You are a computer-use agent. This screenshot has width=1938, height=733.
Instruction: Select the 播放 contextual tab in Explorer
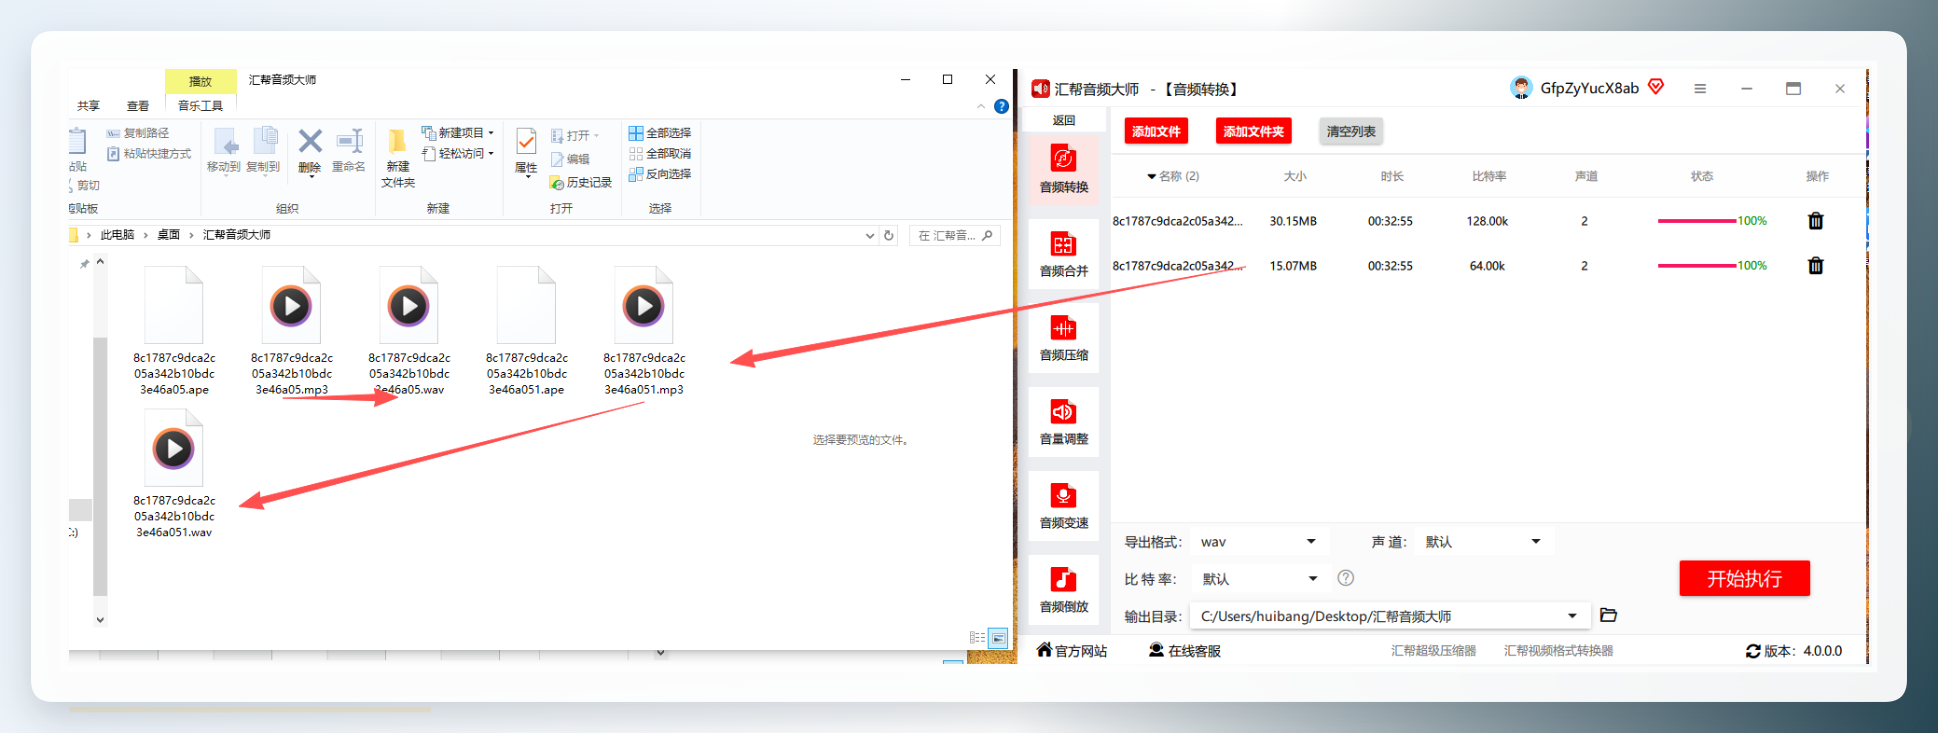coord(201,81)
